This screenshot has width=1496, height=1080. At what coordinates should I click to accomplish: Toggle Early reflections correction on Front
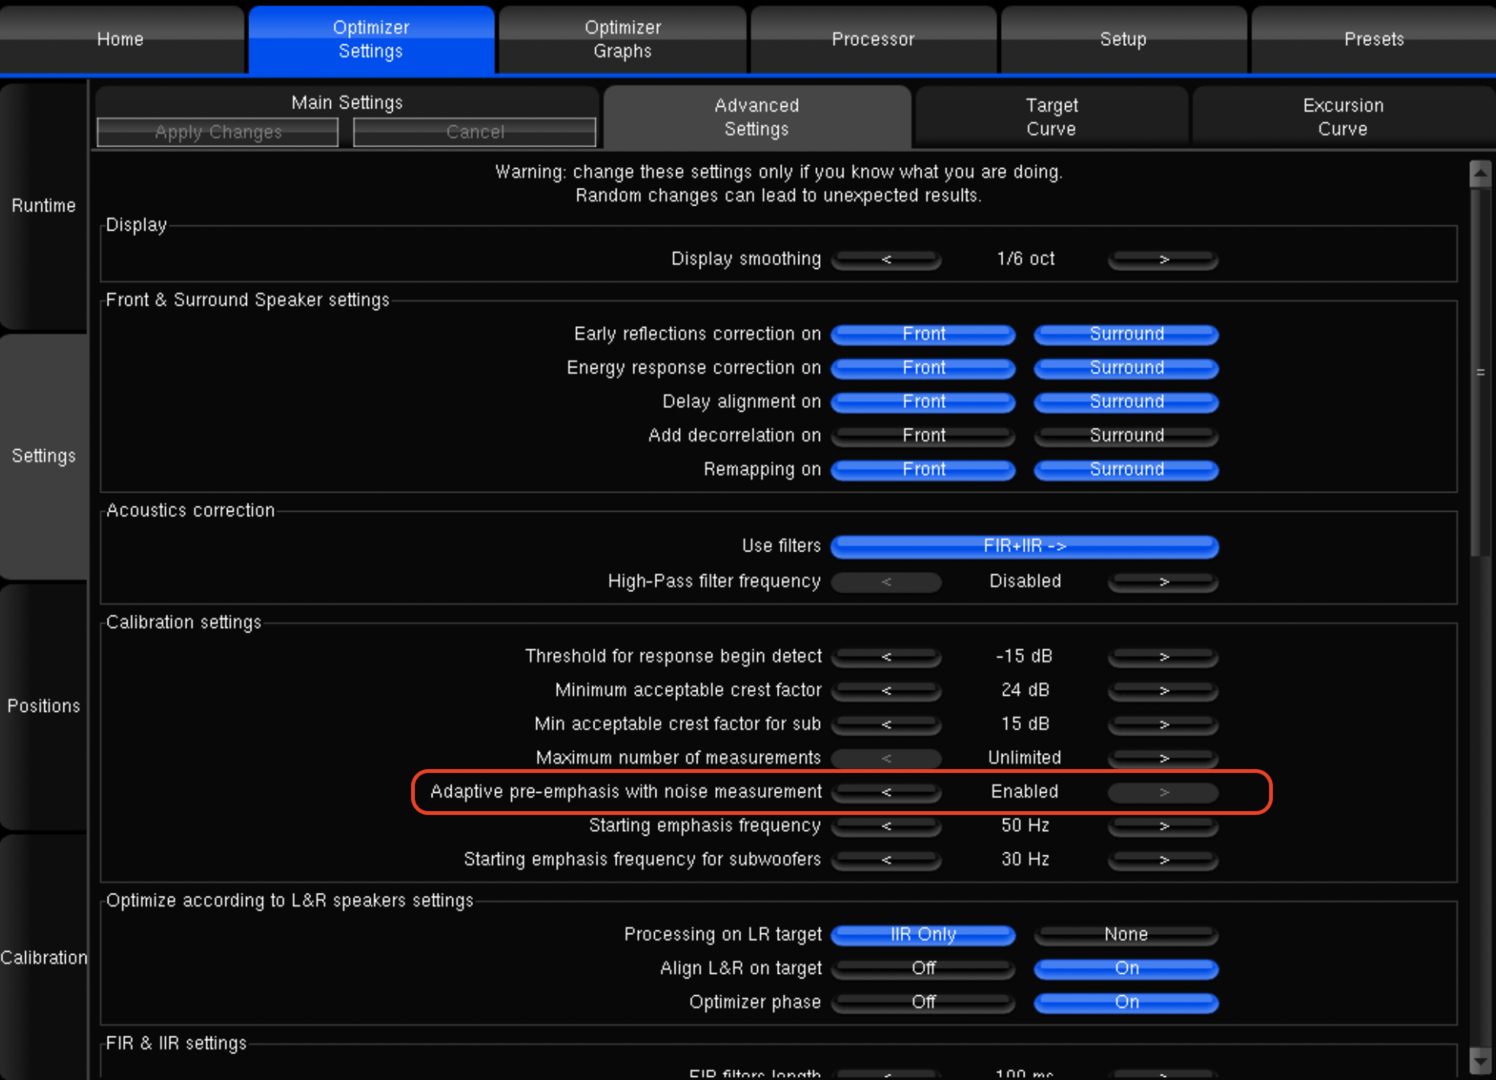click(x=923, y=335)
